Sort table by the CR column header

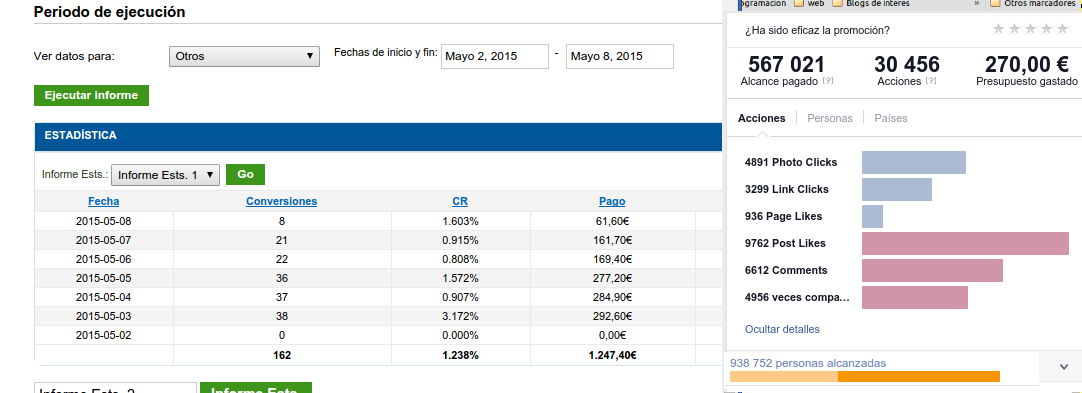(x=460, y=201)
